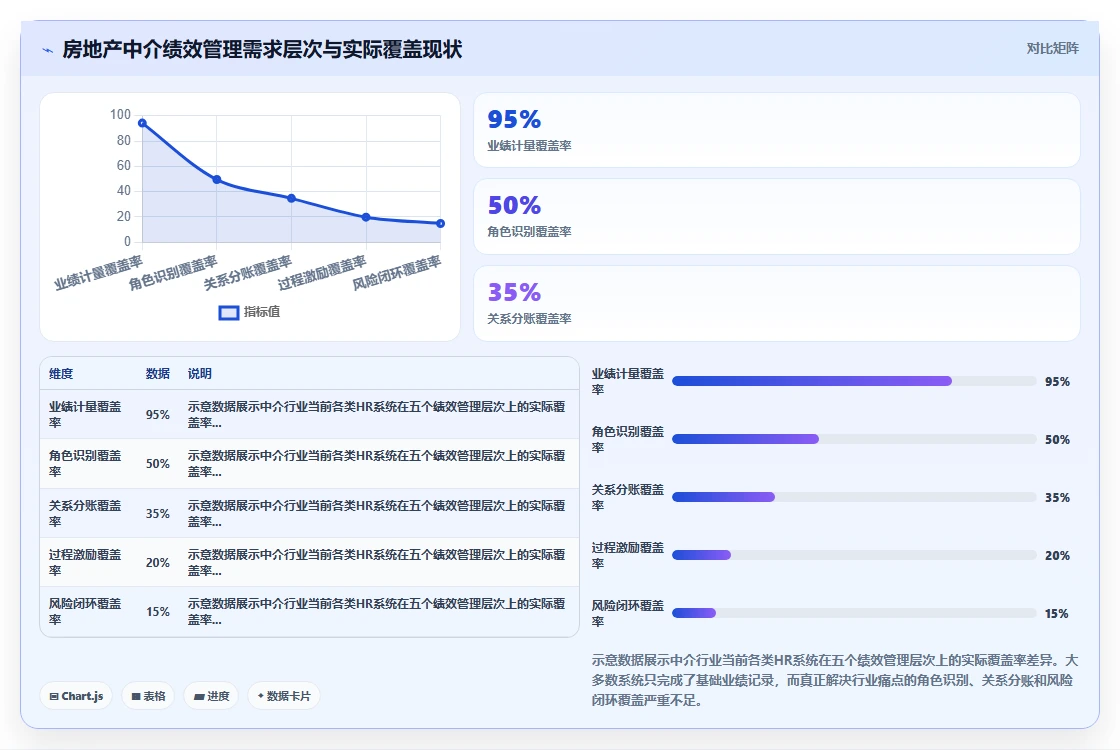This screenshot has width=1120, height=750.
Task: Click the 角色识别覆盖率 progress bar
Action: pos(854,439)
